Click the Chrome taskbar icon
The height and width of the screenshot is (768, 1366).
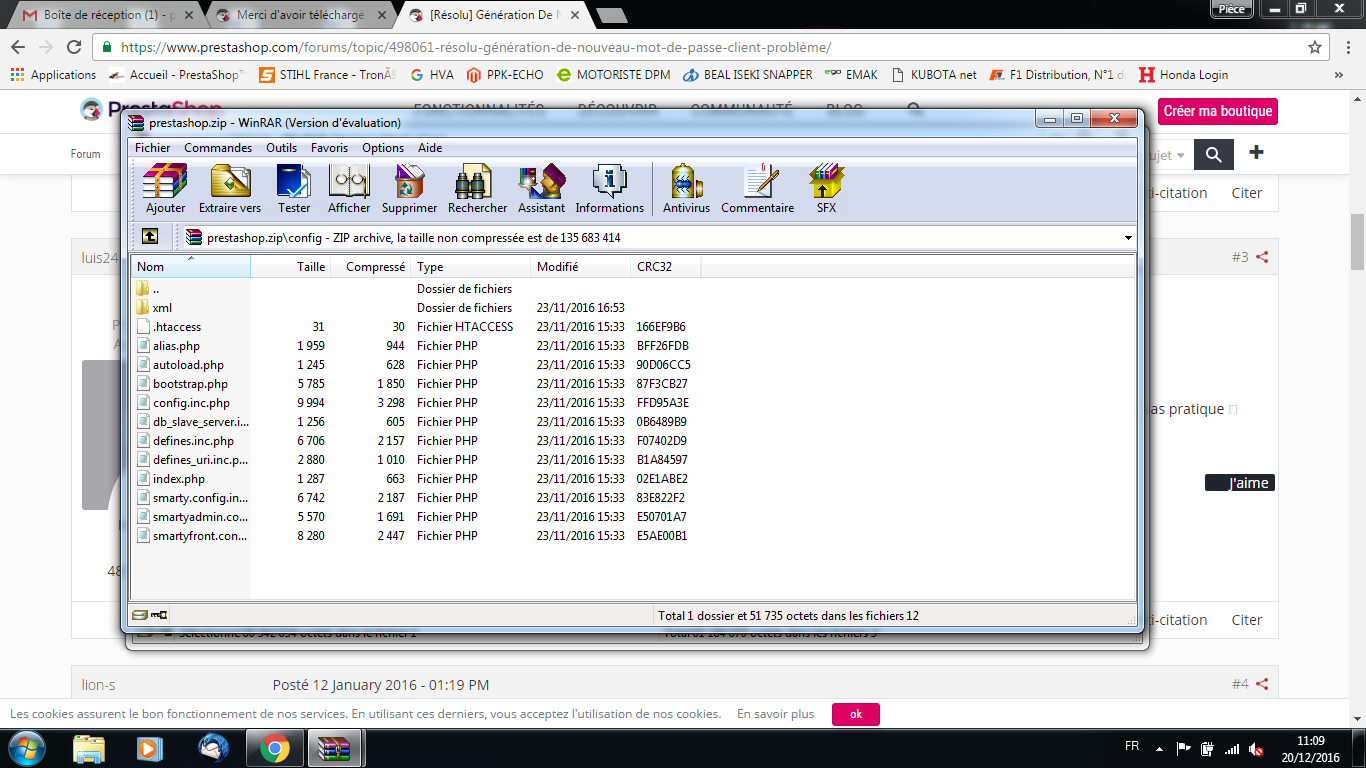[x=275, y=748]
